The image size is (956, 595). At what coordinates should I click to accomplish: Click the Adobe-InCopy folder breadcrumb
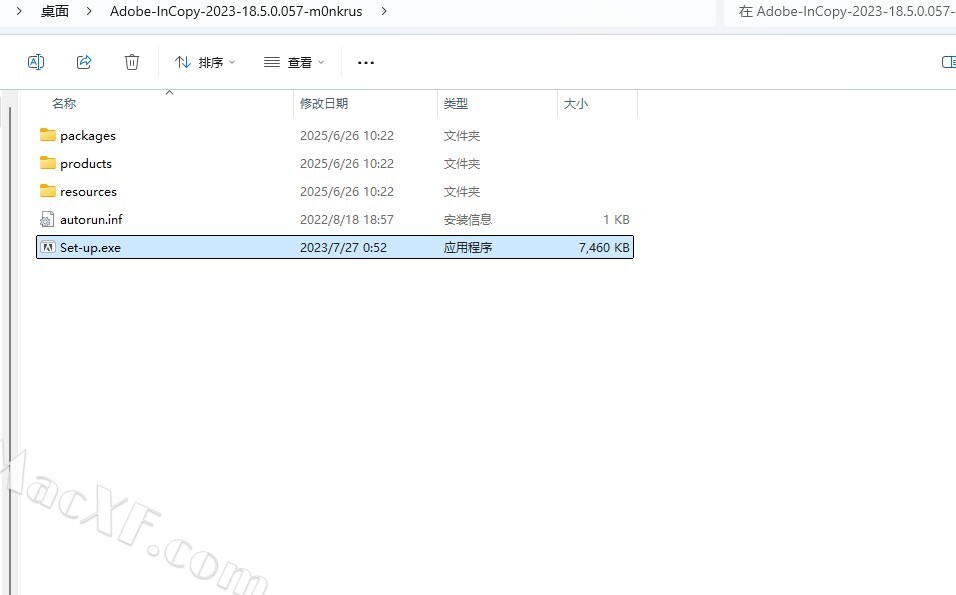point(236,11)
